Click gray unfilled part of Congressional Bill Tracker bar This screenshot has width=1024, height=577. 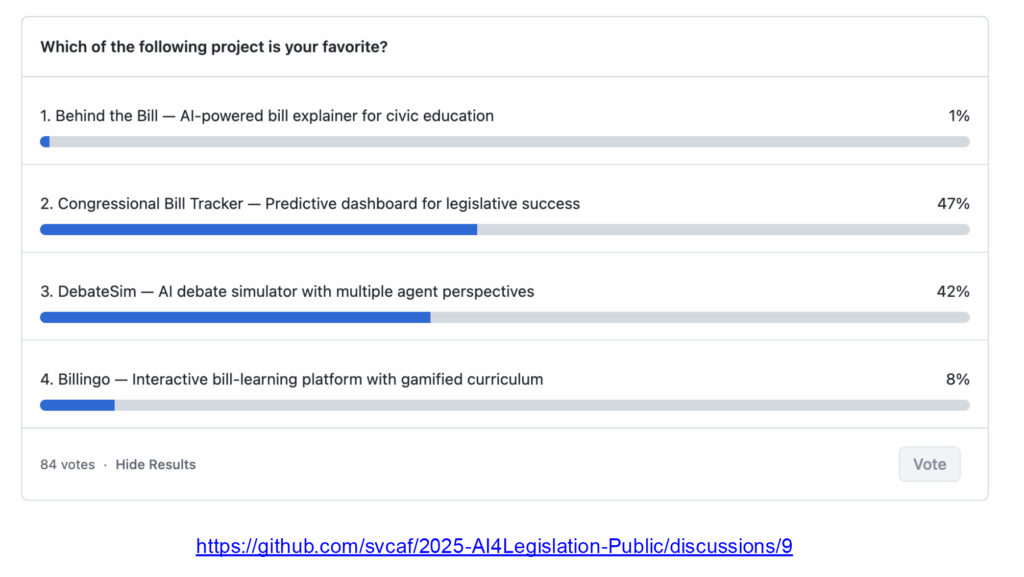[x=723, y=230]
